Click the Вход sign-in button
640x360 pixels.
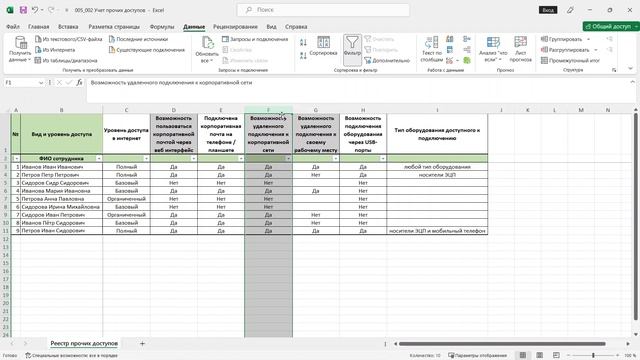[548, 10]
